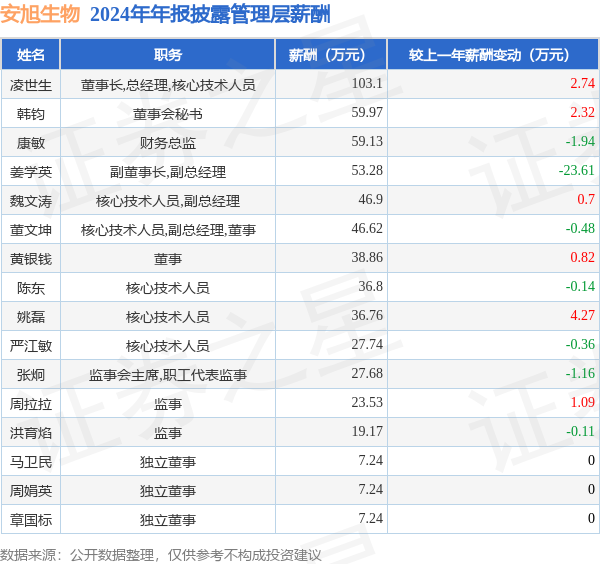Select the name 康敏
This screenshot has width=600, height=564.
31,143
